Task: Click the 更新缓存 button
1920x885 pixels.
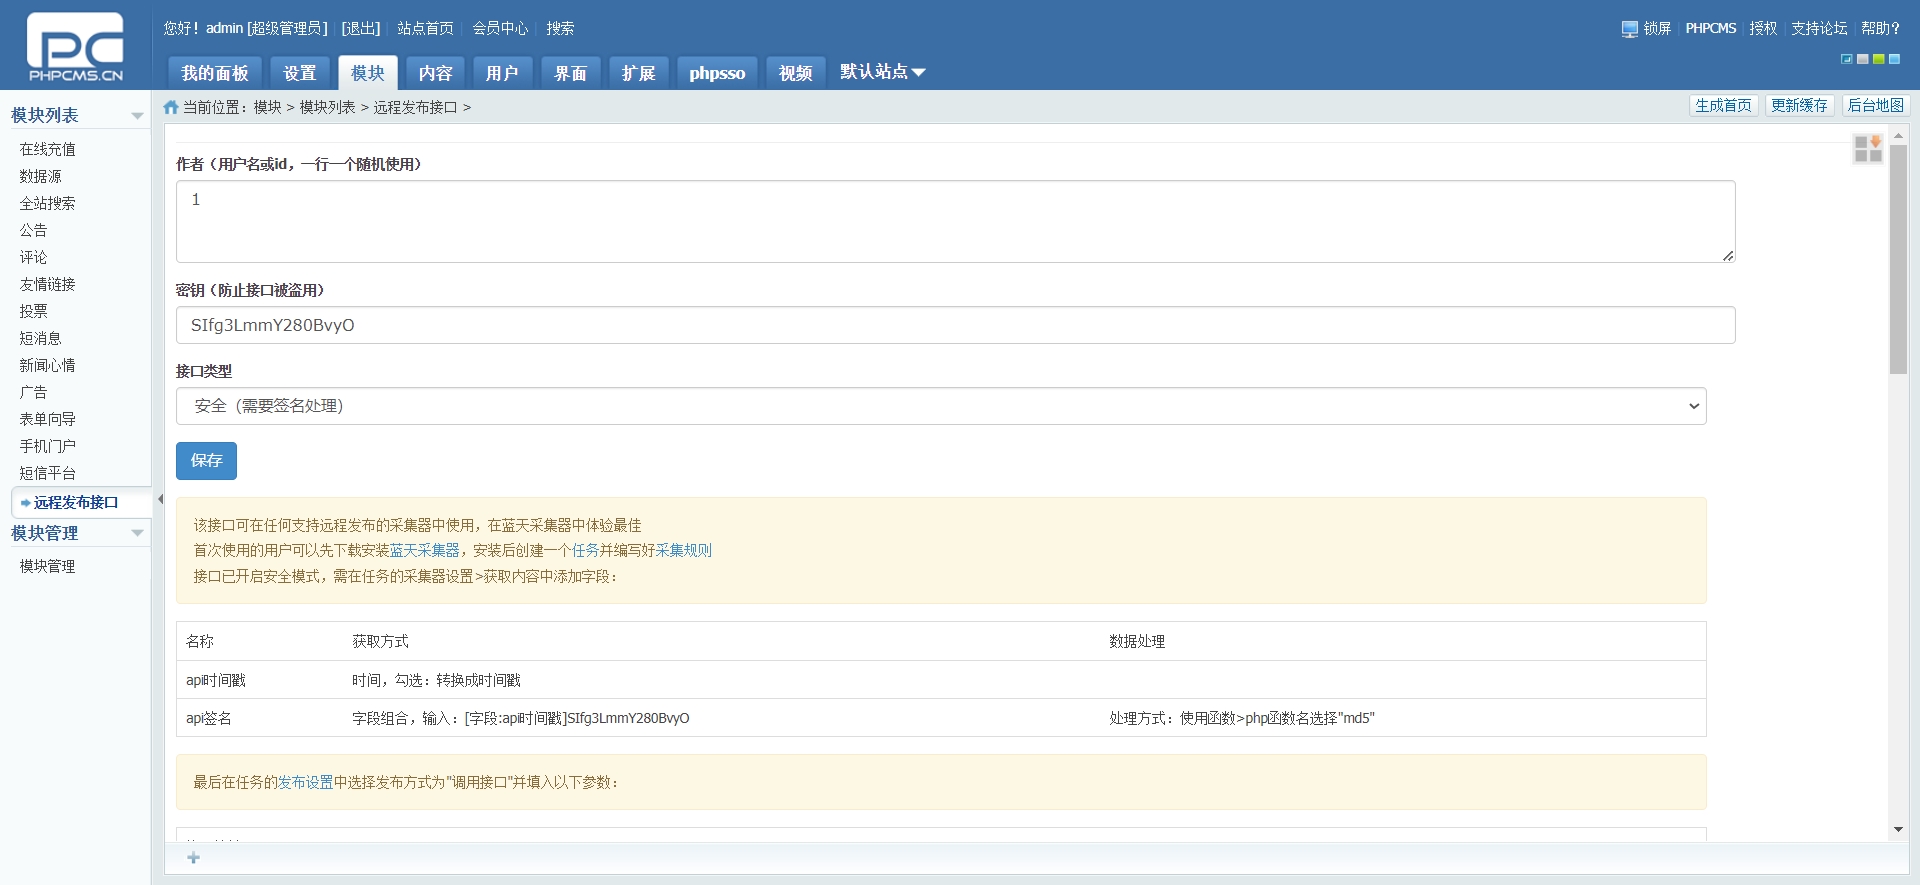Action: 1798,105
